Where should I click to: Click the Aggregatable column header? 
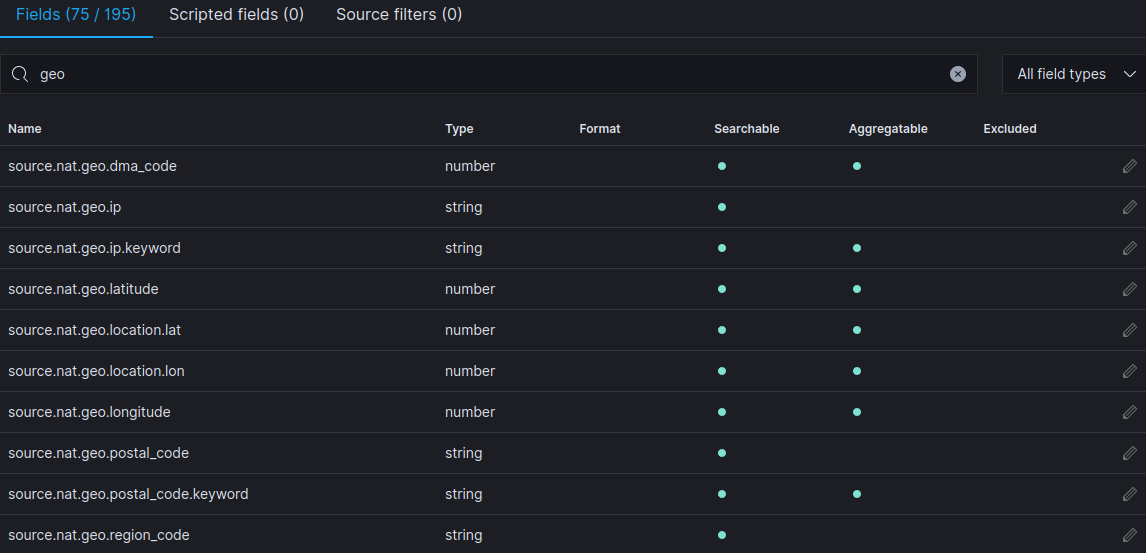point(888,129)
